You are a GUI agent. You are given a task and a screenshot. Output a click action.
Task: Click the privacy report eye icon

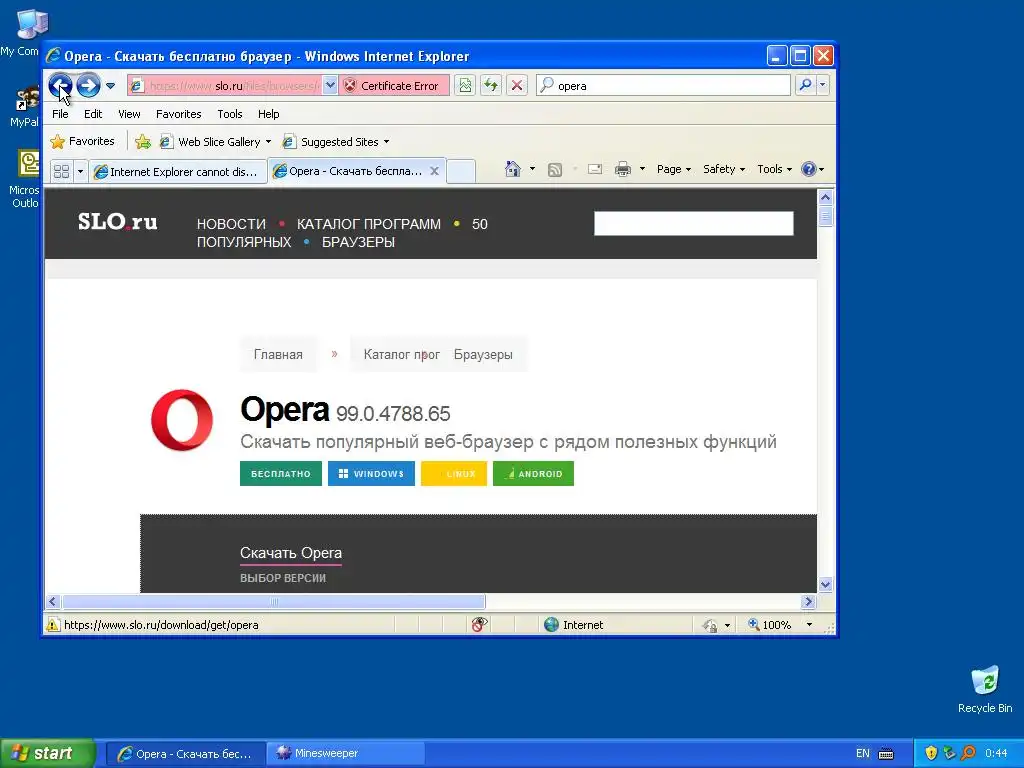click(479, 624)
